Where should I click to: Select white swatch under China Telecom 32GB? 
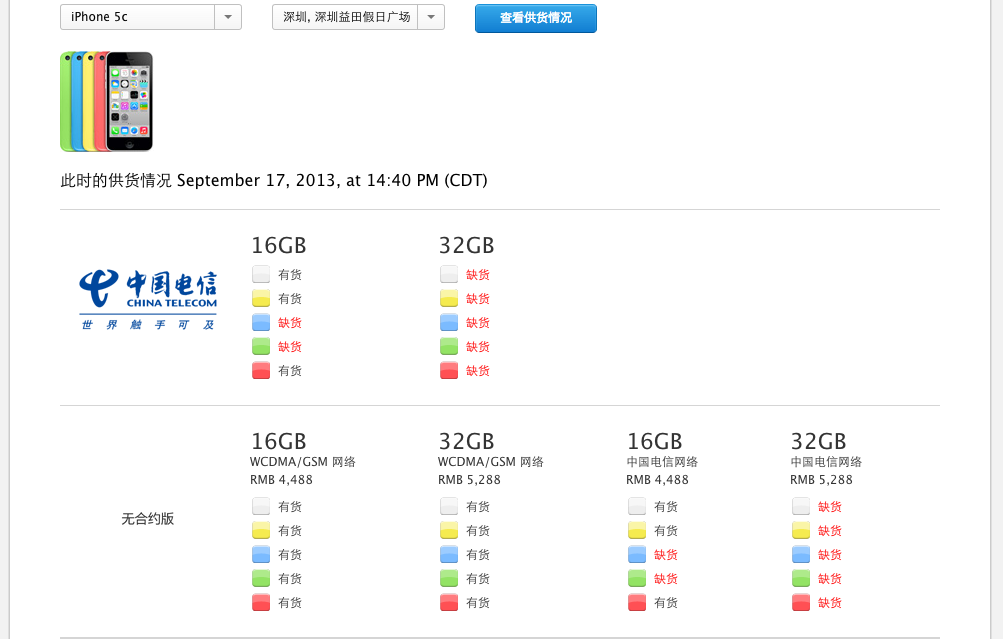coord(449,274)
